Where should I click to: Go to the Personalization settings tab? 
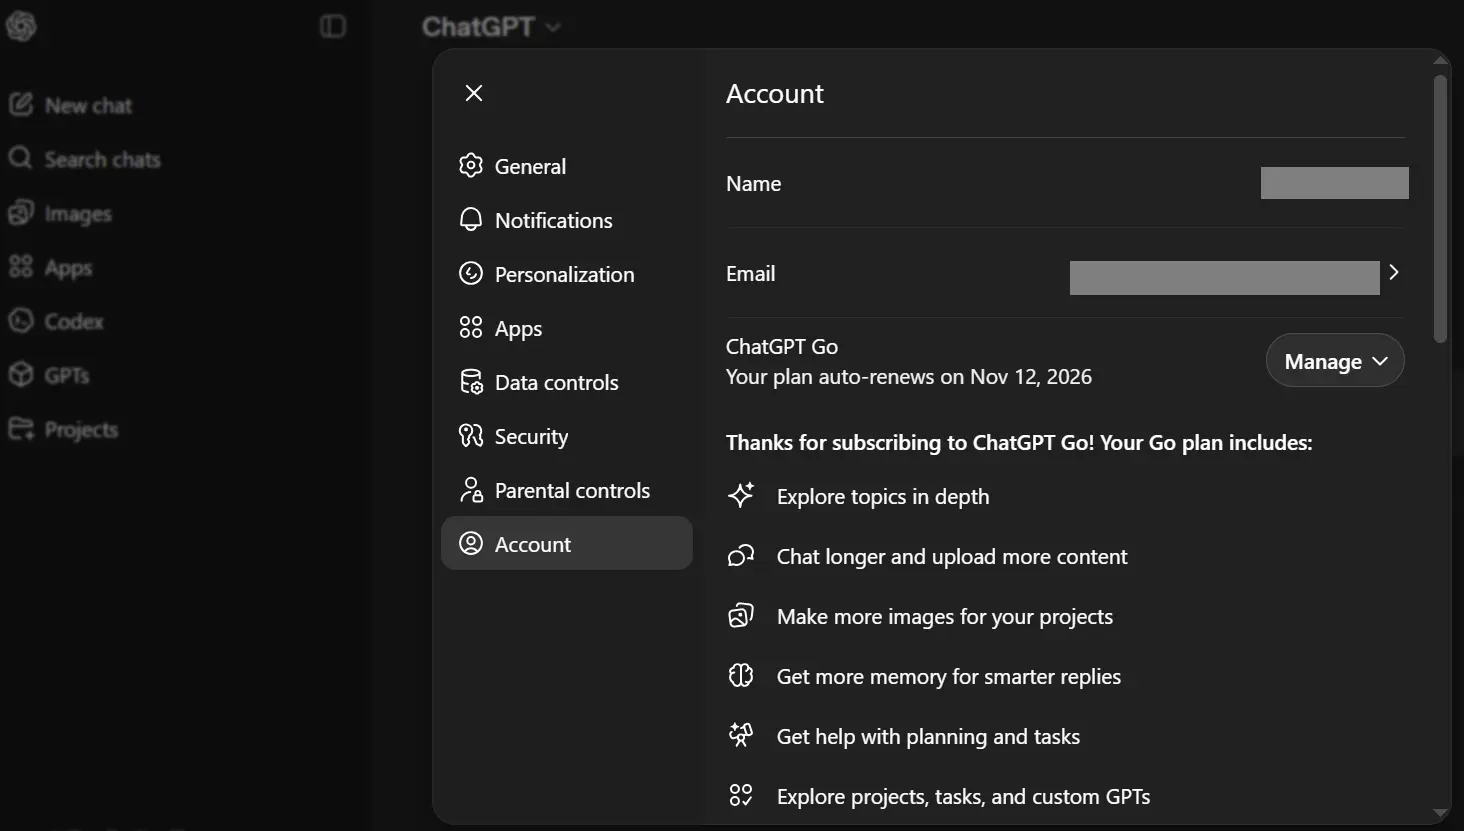(x=567, y=274)
